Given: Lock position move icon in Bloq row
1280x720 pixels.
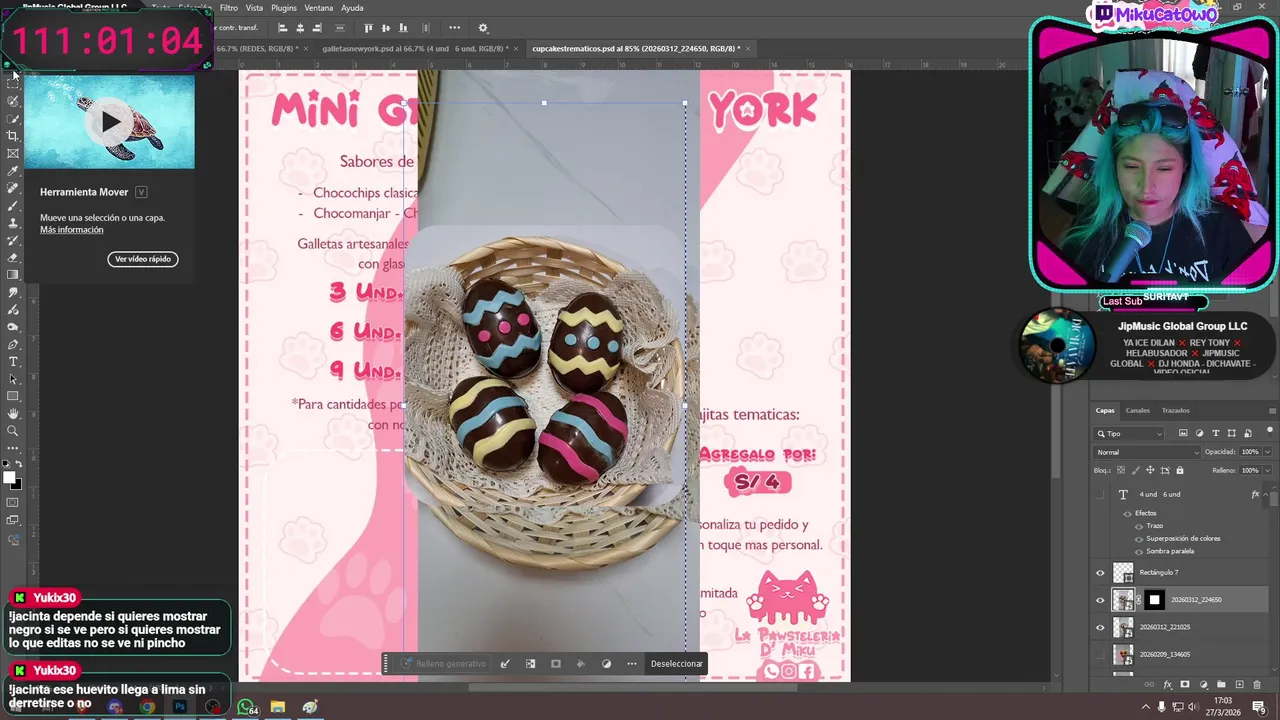Looking at the screenshot, I should 1150,470.
